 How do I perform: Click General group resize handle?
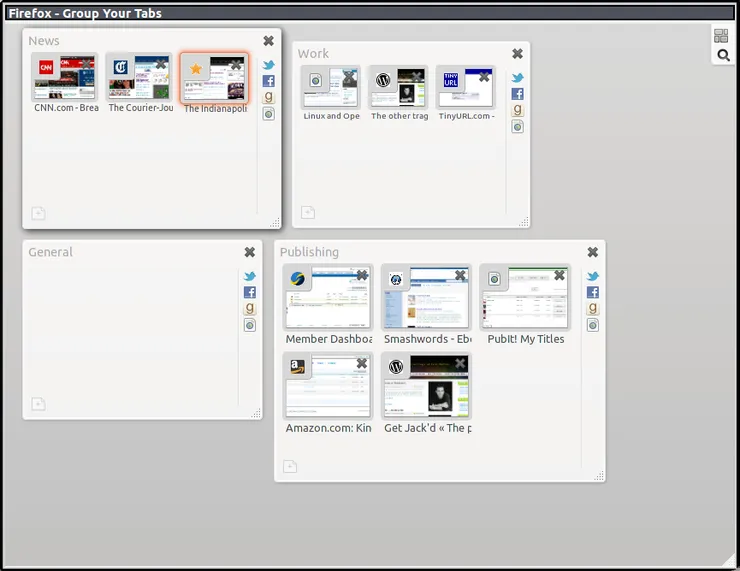[x=256, y=413]
